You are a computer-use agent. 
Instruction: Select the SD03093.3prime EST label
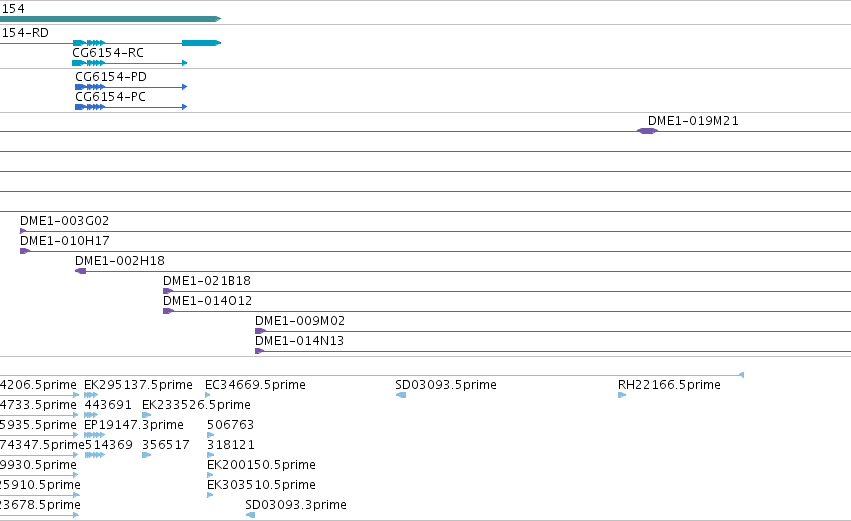(296, 505)
